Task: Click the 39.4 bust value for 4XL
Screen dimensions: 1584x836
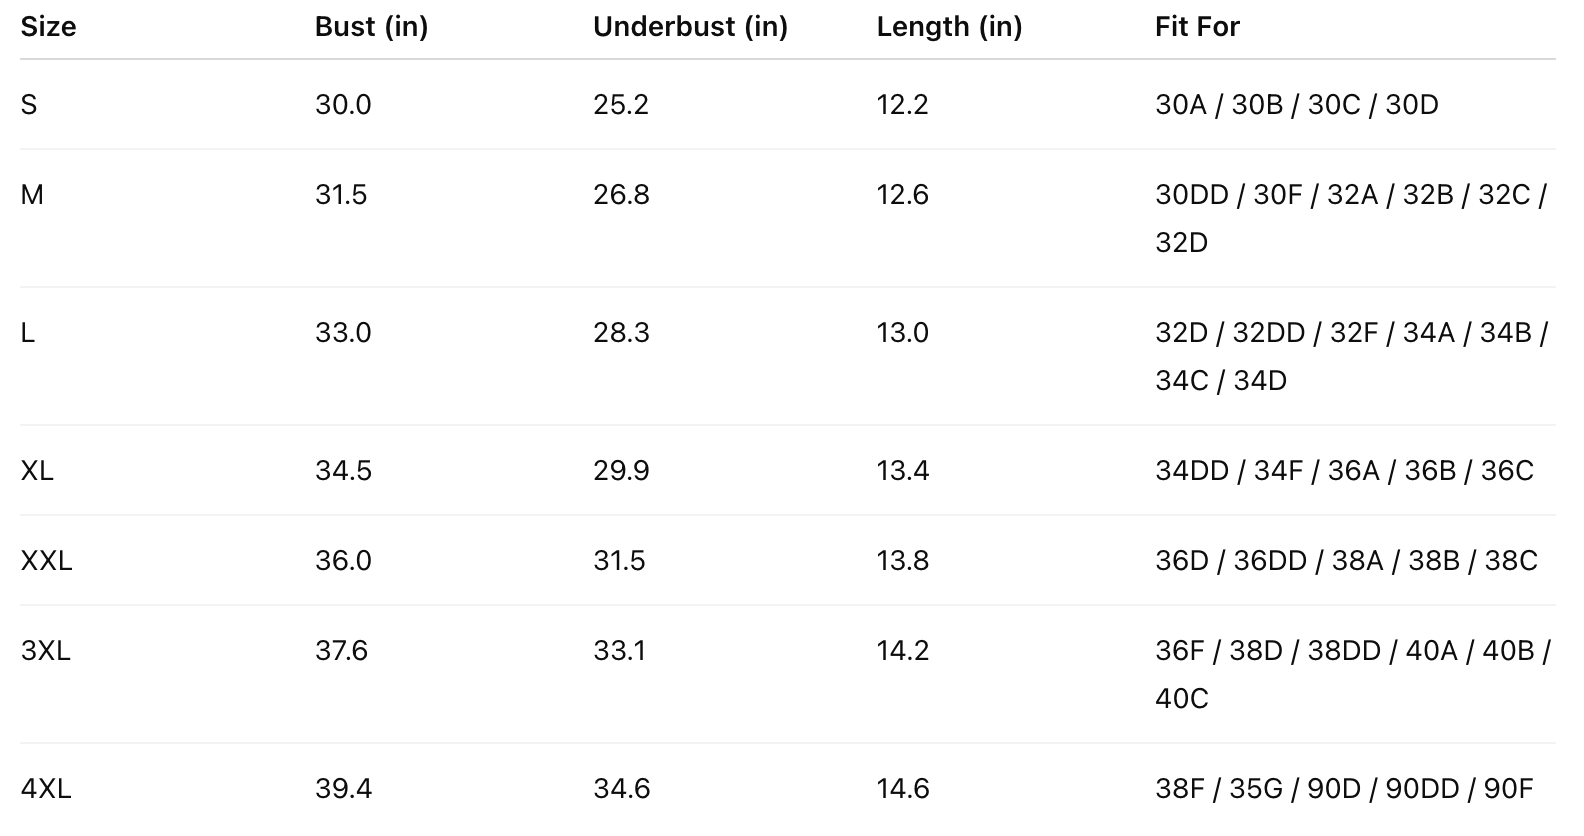Action: coord(343,789)
